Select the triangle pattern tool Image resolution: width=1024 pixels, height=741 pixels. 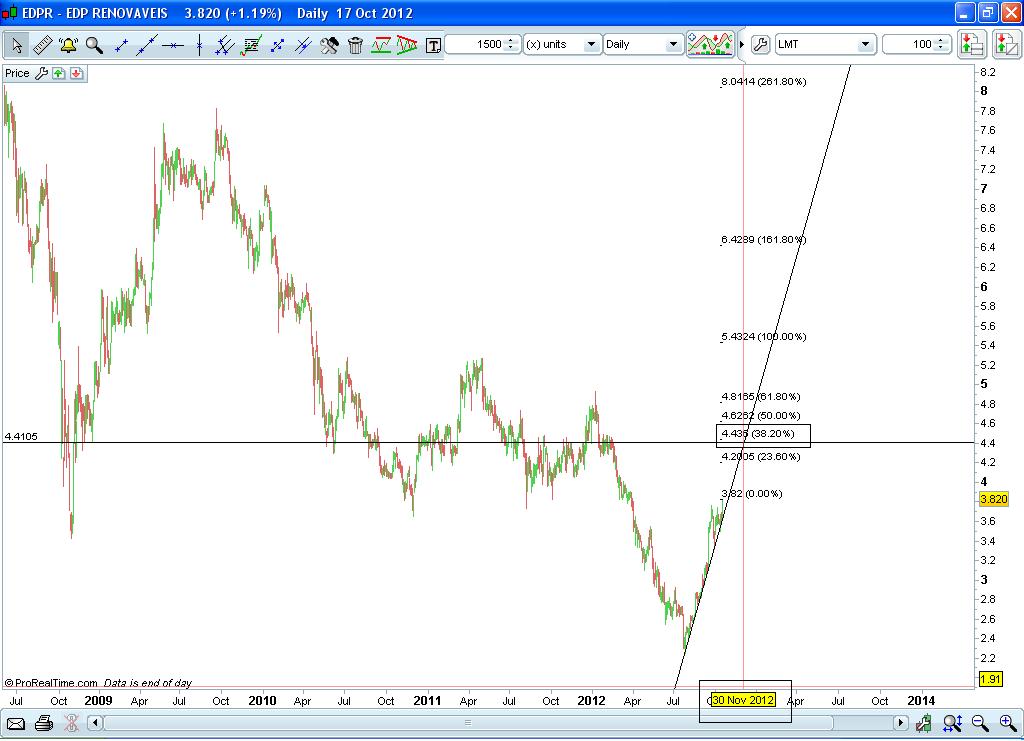407,45
